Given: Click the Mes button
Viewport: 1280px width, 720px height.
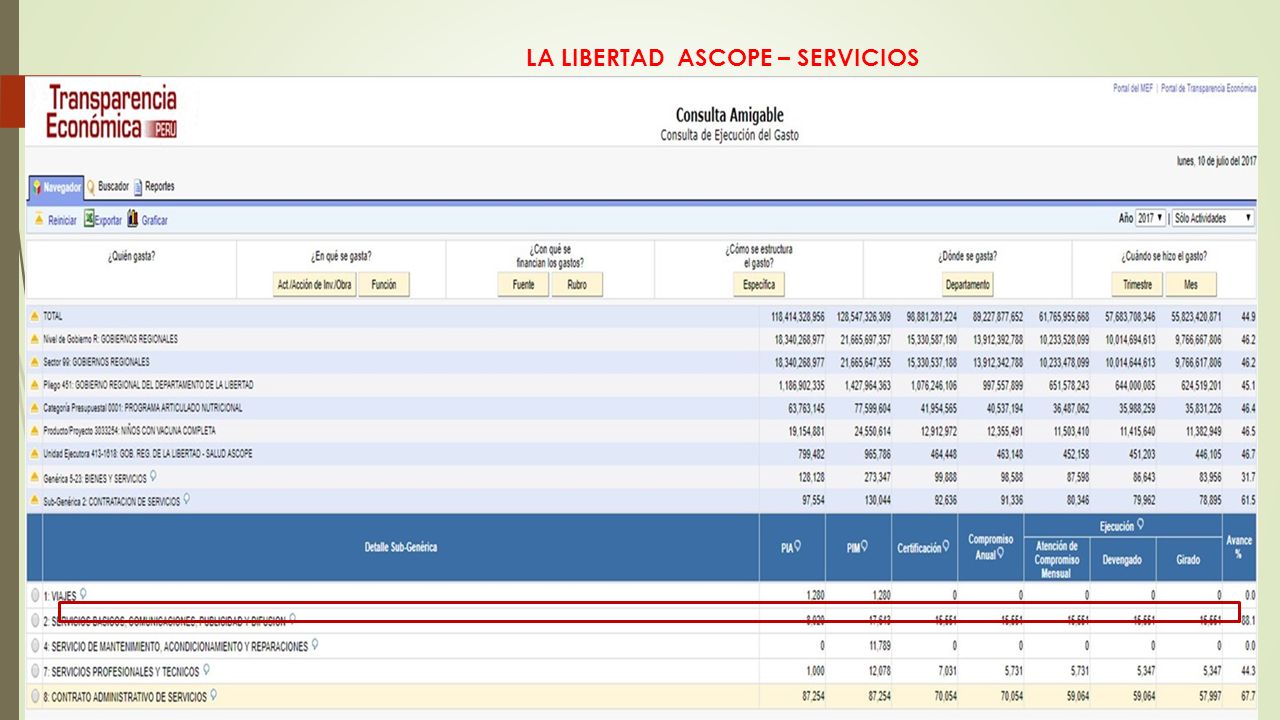Looking at the screenshot, I should pyautogui.click(x=1191, y=285).
